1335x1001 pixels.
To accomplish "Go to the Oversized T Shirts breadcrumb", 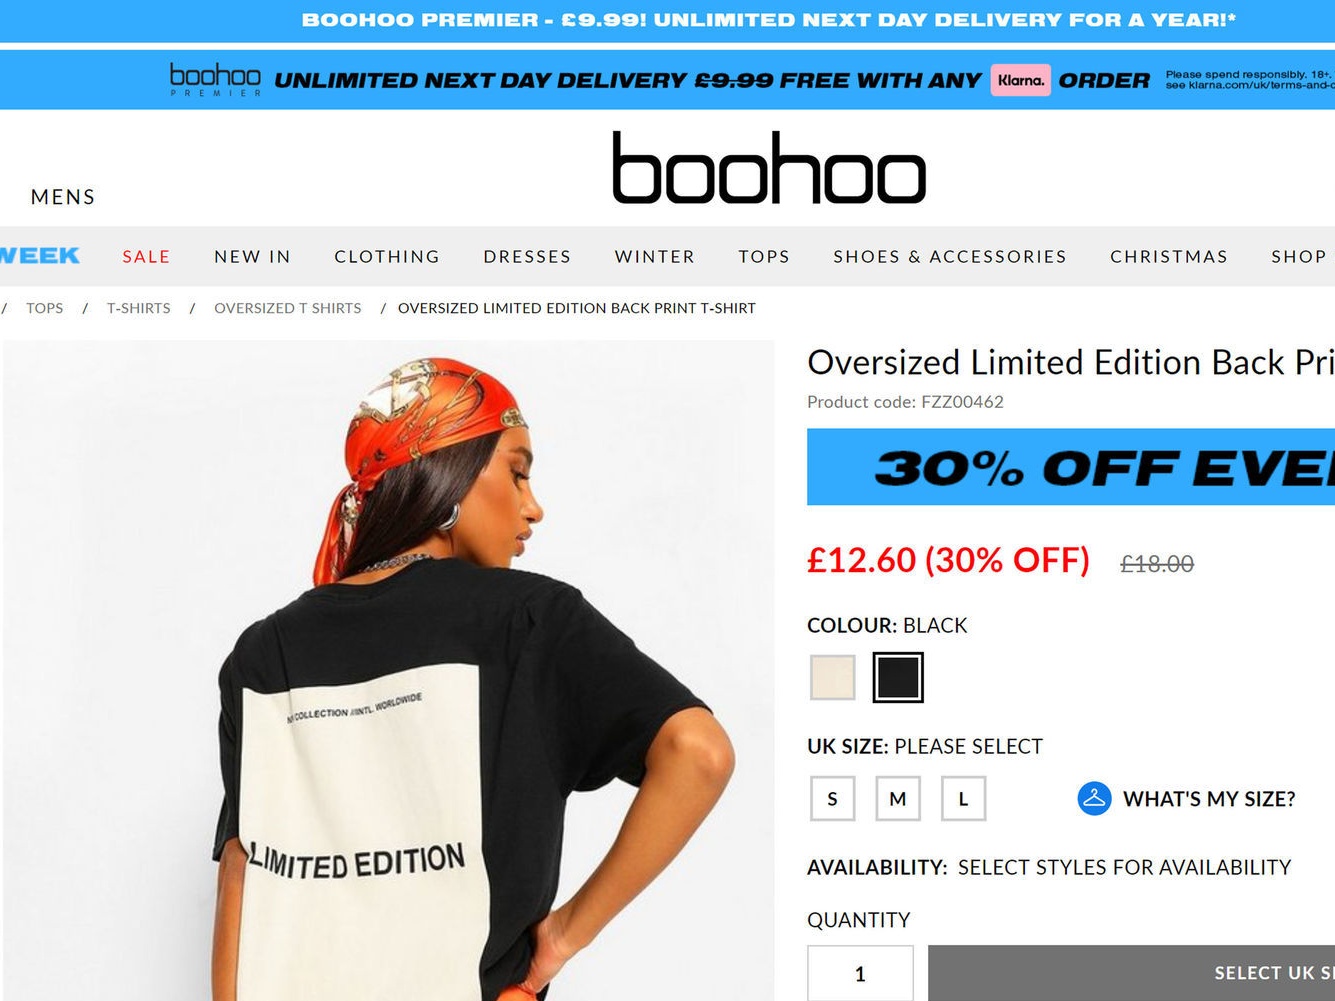I will tap(288, 308).
